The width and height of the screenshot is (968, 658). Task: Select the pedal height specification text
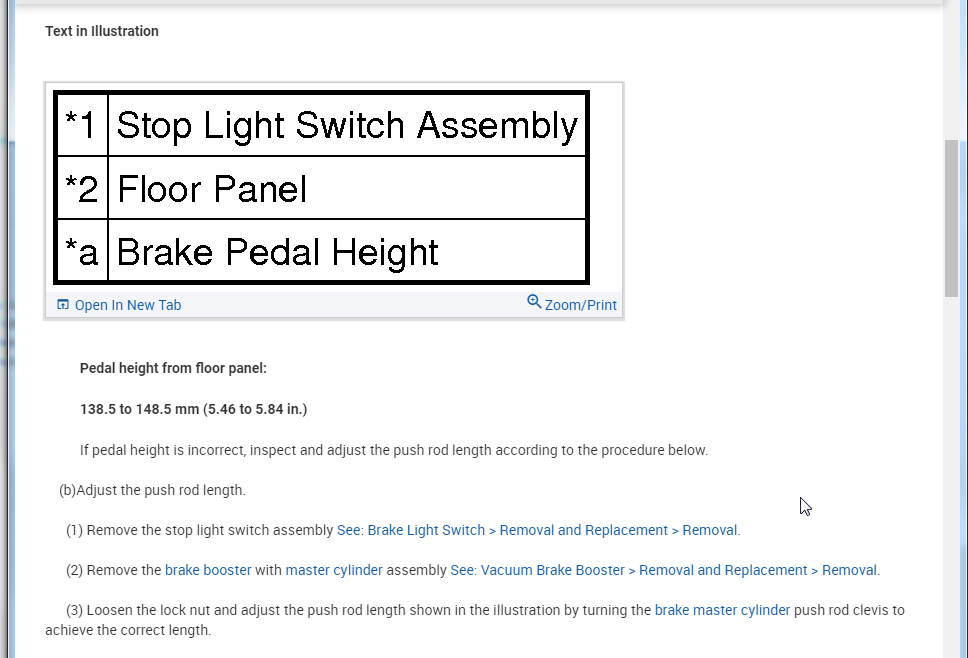193,409
